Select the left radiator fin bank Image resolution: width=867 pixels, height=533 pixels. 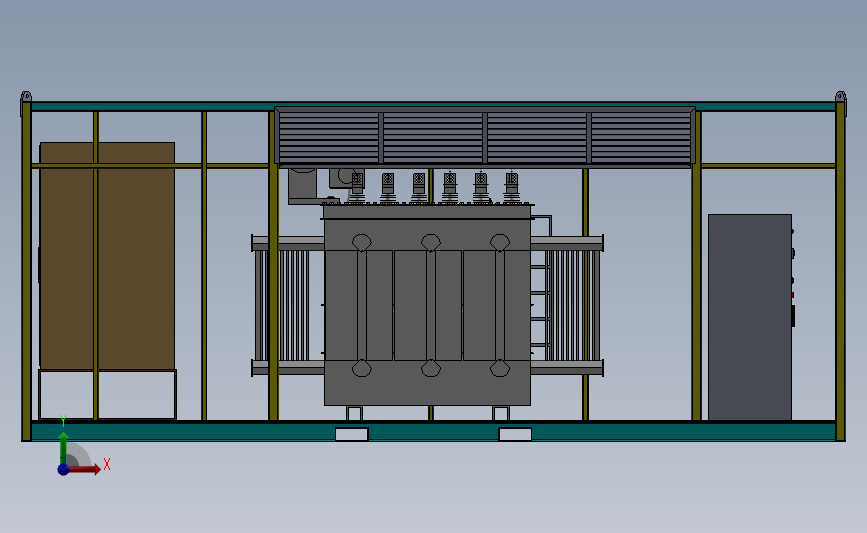288,305
